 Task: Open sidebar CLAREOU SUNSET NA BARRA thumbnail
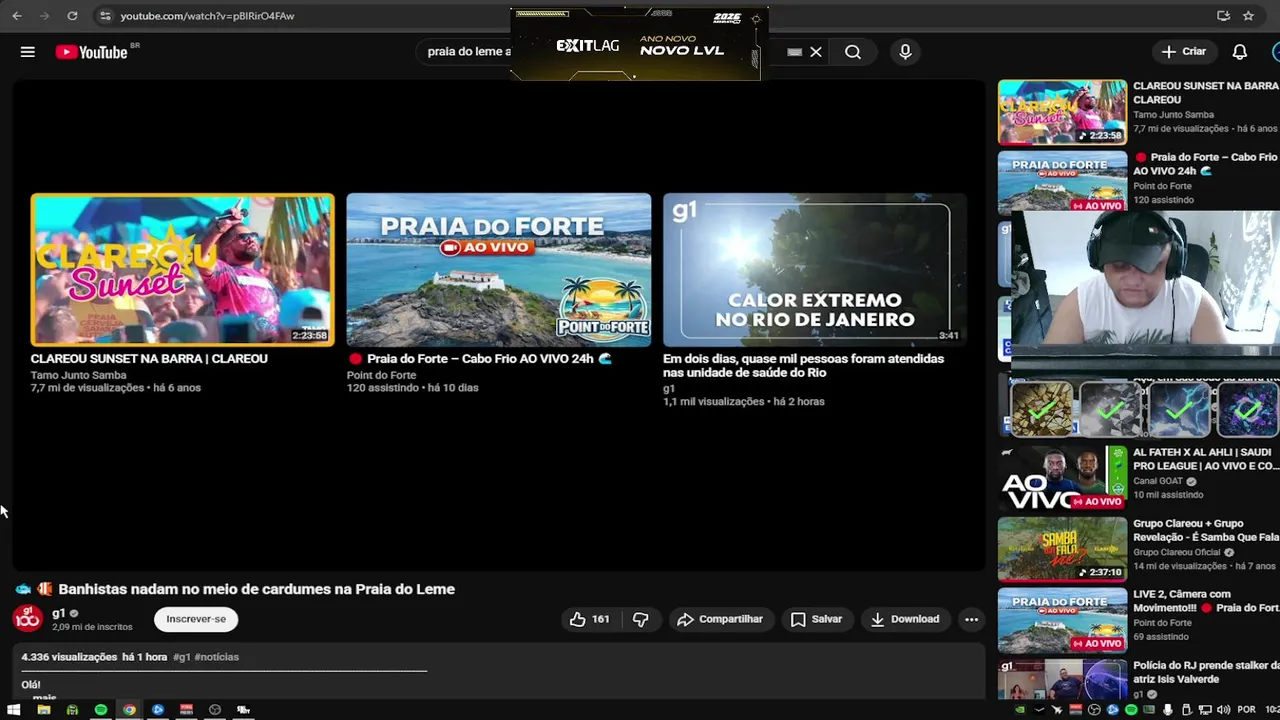[x=1062, y=113]
